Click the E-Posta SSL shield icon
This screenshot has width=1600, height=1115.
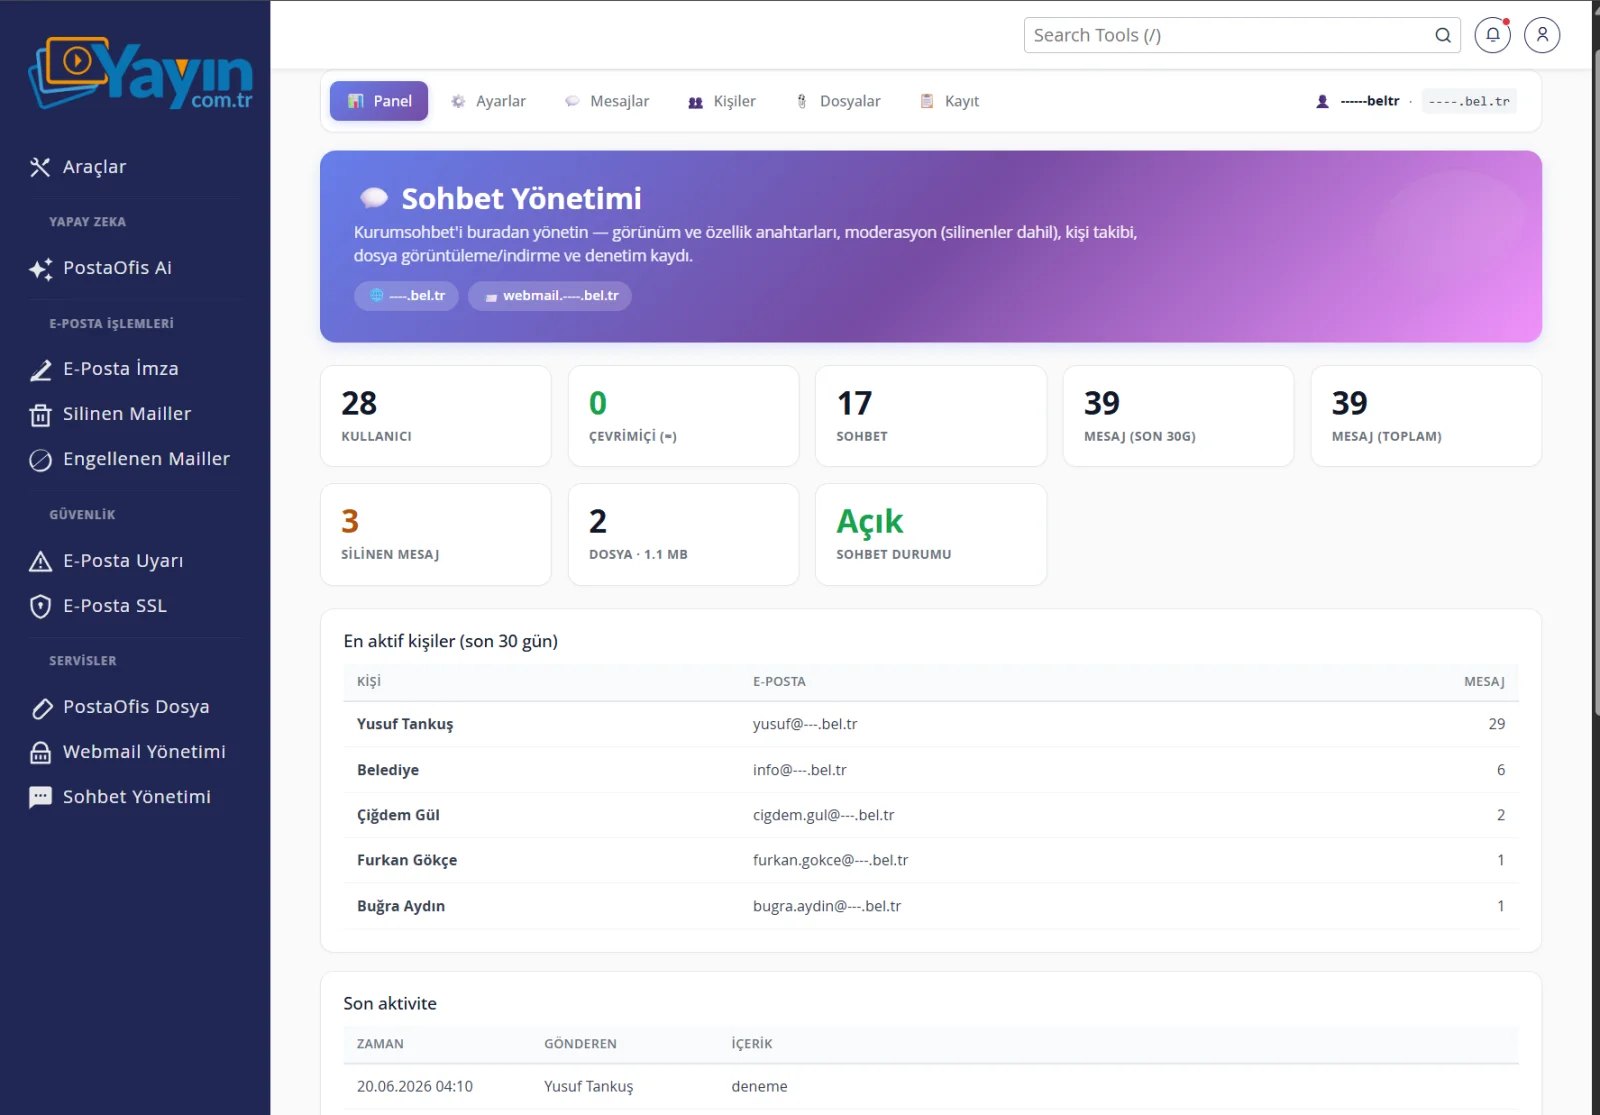(40, 607)
